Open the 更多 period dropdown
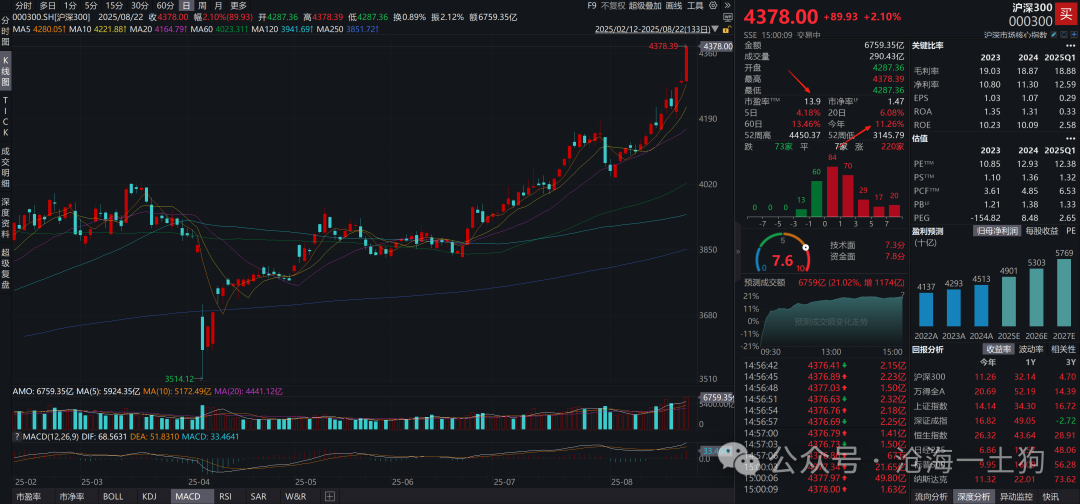Image resolution: width=1080 pixels, height=504 pixels. tap(238, 5)
